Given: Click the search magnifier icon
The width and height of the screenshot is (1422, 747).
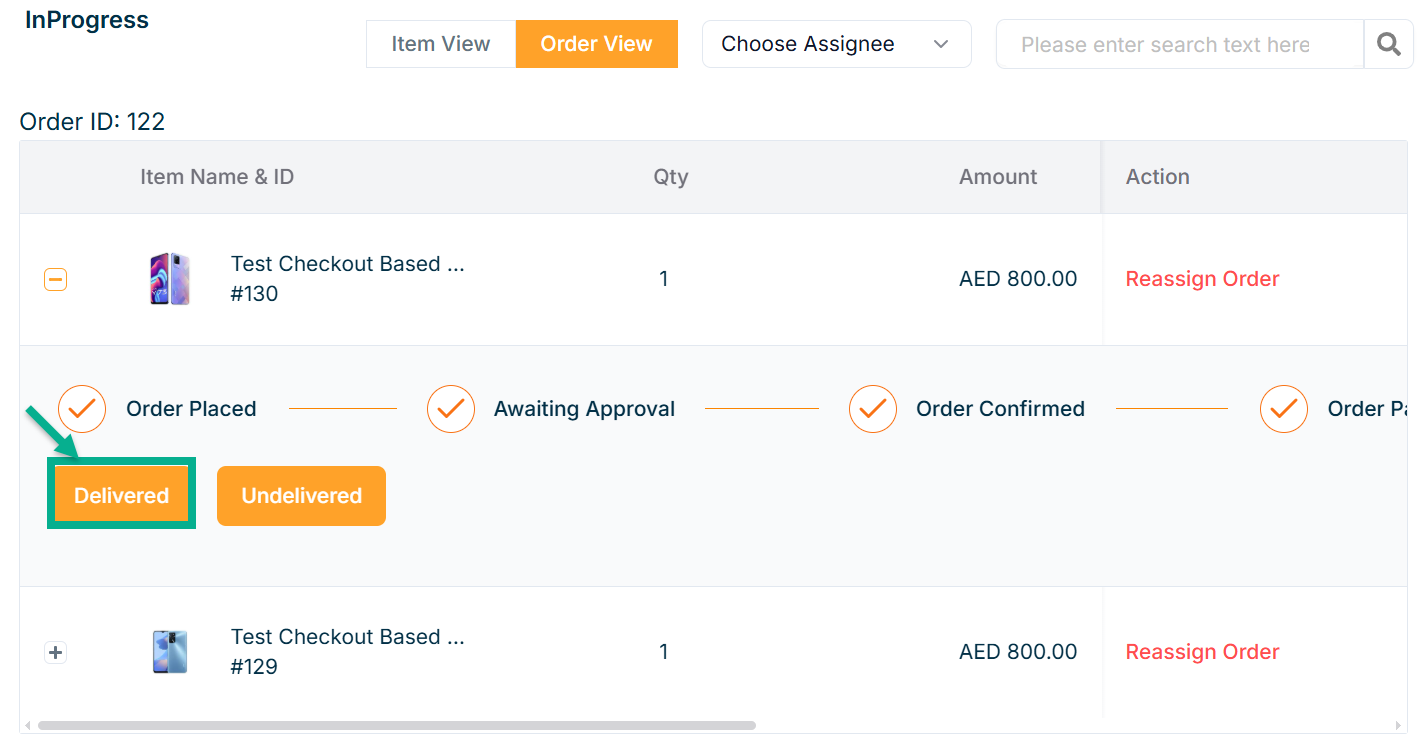Looking at the screenshot, I should (x=1388, y=44).
